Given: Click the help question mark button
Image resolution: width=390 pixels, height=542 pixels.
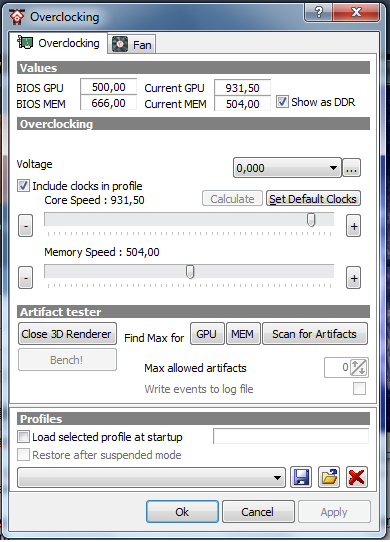Looking at the screenshot, I should [318, 12].
